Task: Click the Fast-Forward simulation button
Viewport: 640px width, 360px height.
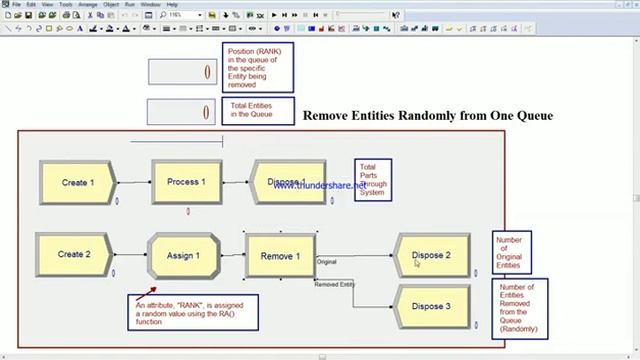Action: (x=295, y=15)
